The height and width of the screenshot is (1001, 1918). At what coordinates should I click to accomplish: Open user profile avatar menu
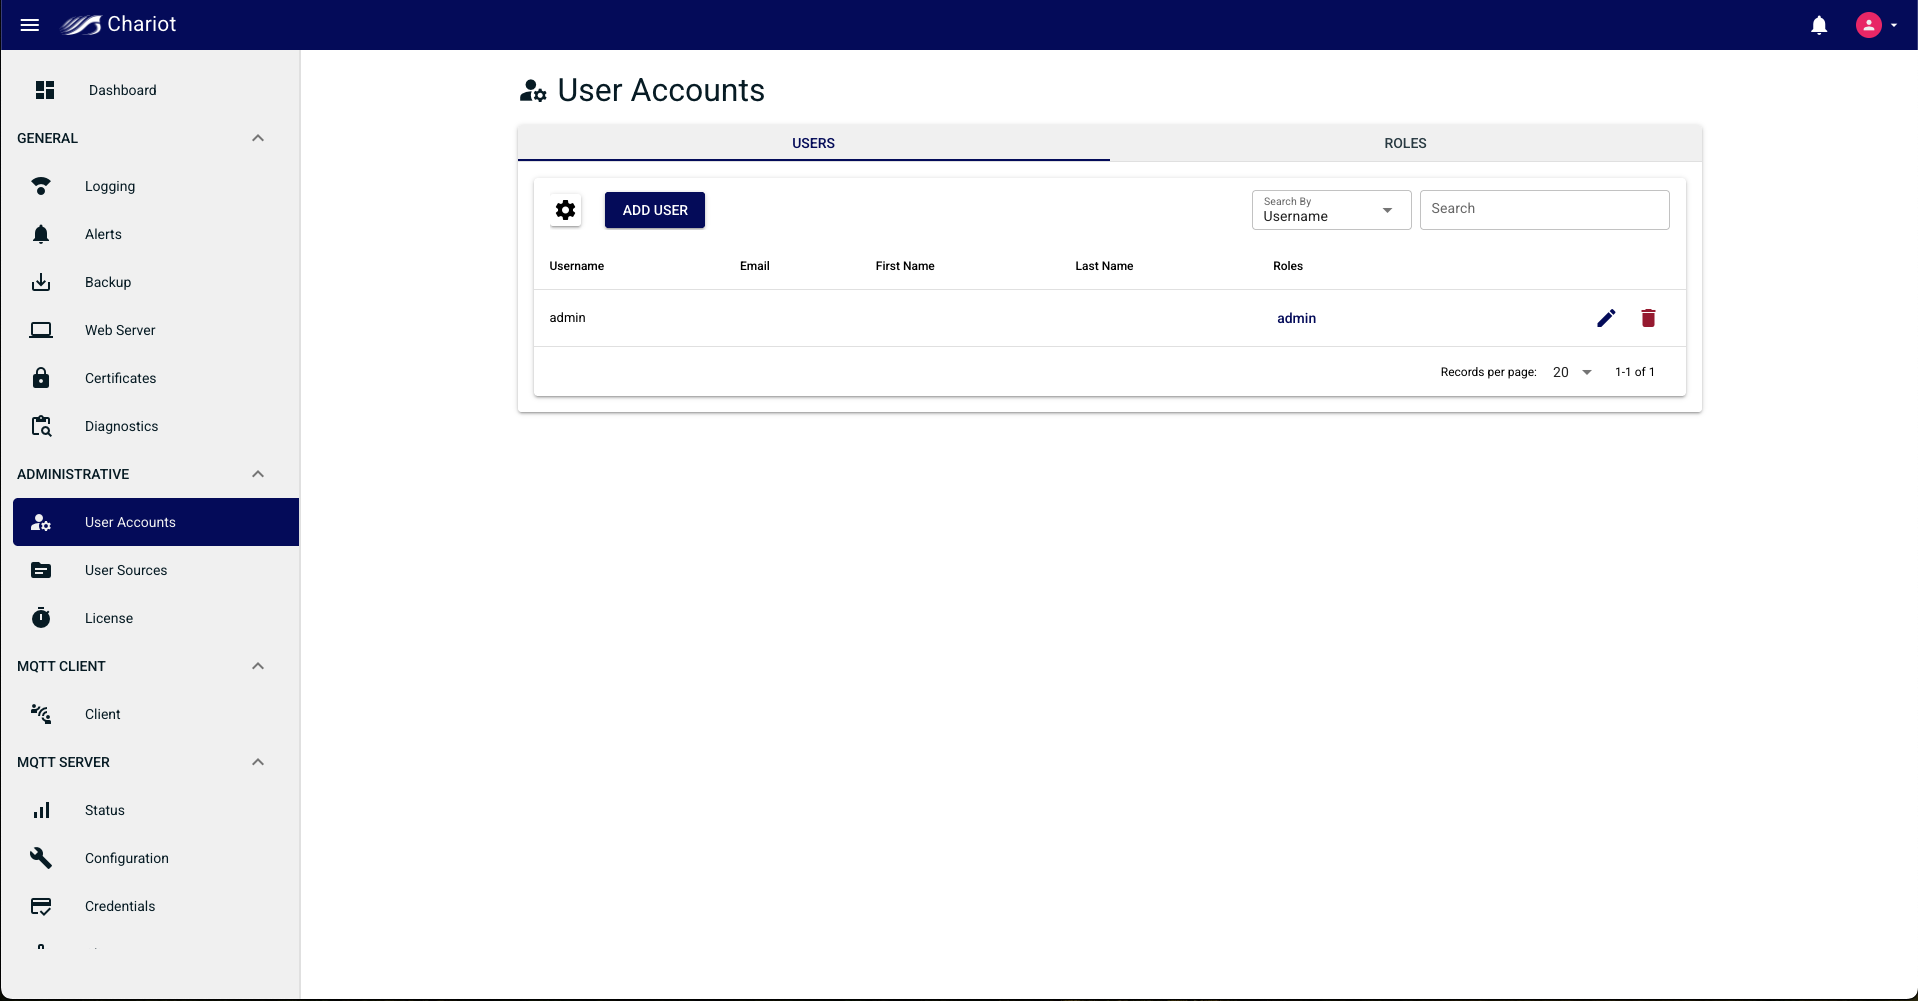[1877, 25]
